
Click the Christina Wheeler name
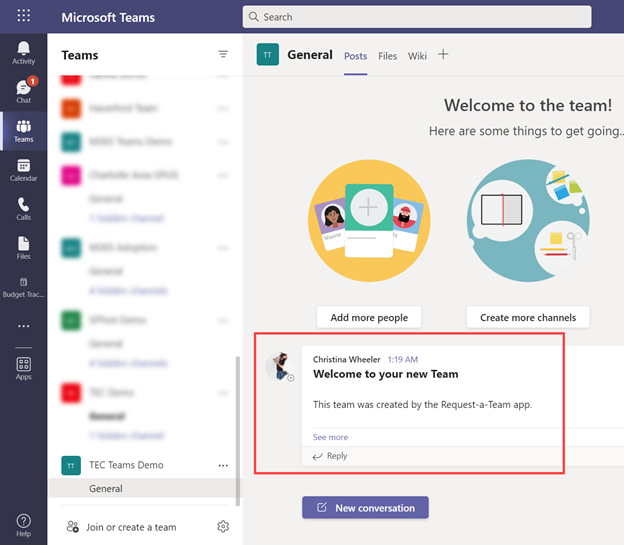(346, 359)
